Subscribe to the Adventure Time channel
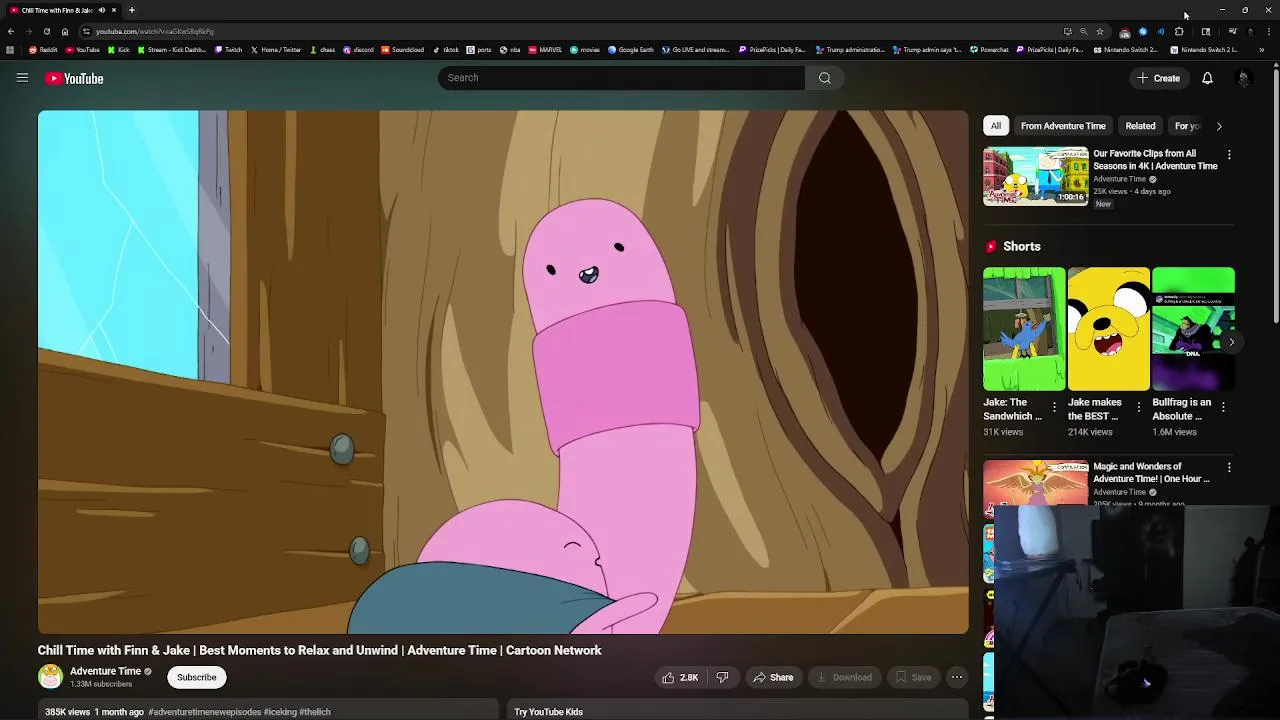 coord(197,677)
